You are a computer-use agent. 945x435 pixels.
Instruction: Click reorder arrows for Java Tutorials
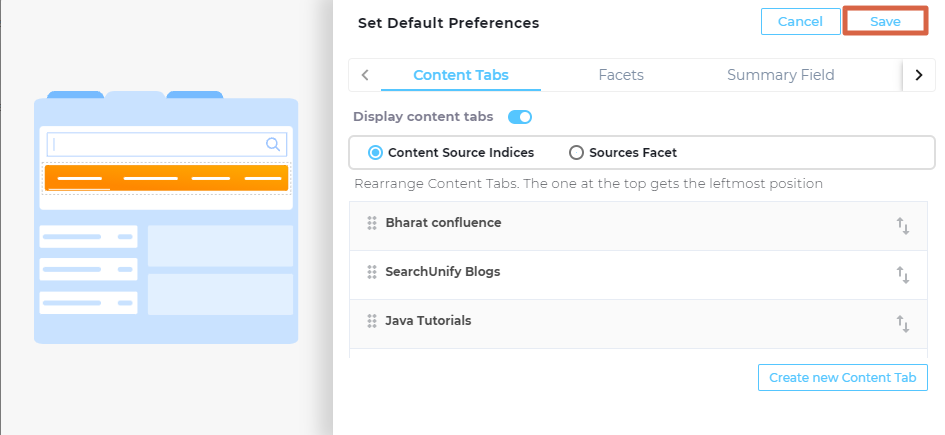pos(903,323)
